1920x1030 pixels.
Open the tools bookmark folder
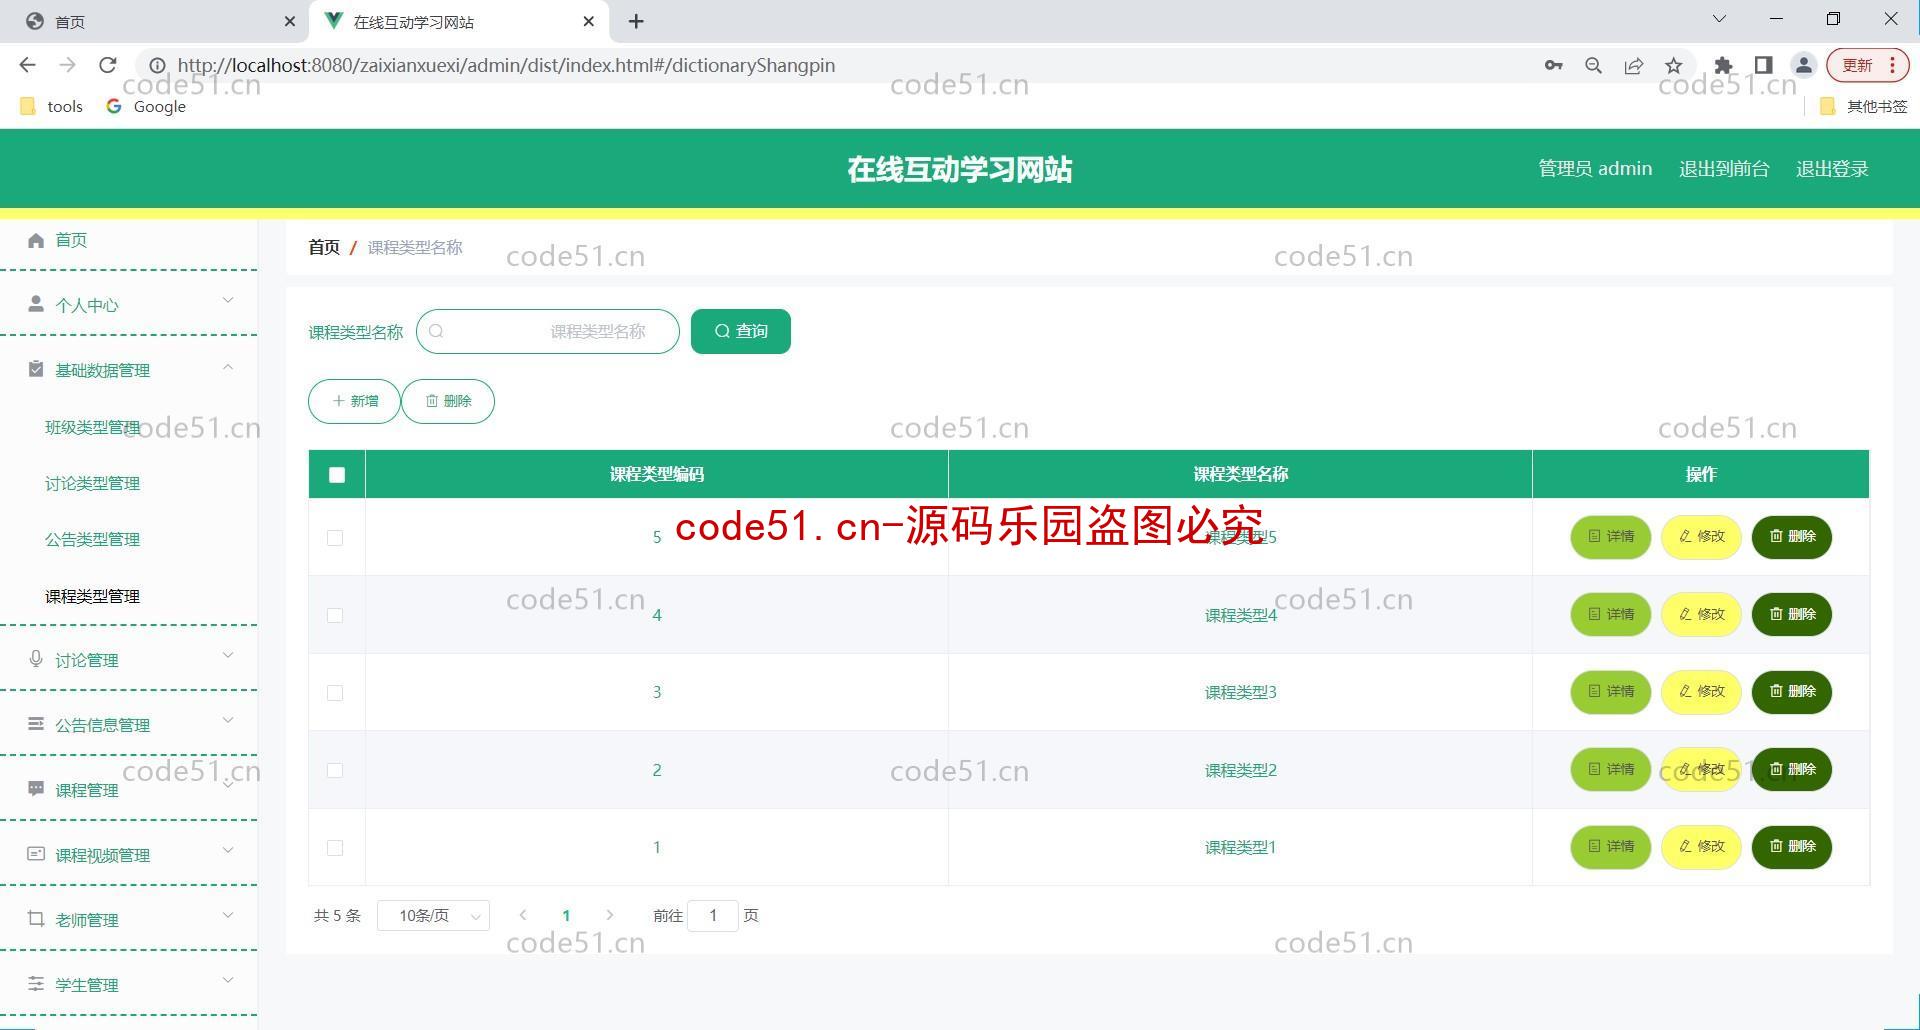tap(51, 106)
